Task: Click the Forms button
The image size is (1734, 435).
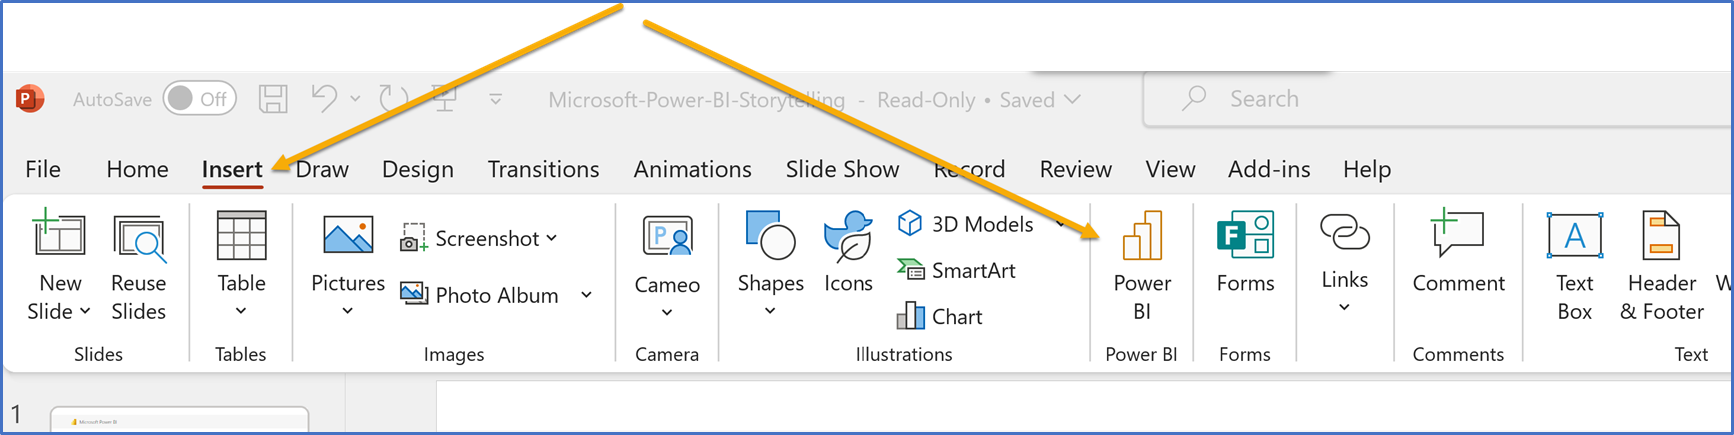Action: point(1245,252)
